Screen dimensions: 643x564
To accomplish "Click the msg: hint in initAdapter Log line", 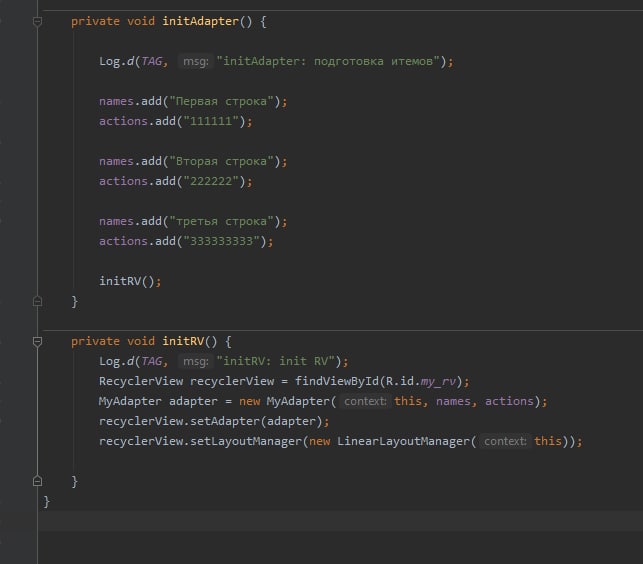I will (x=196, y=62).
